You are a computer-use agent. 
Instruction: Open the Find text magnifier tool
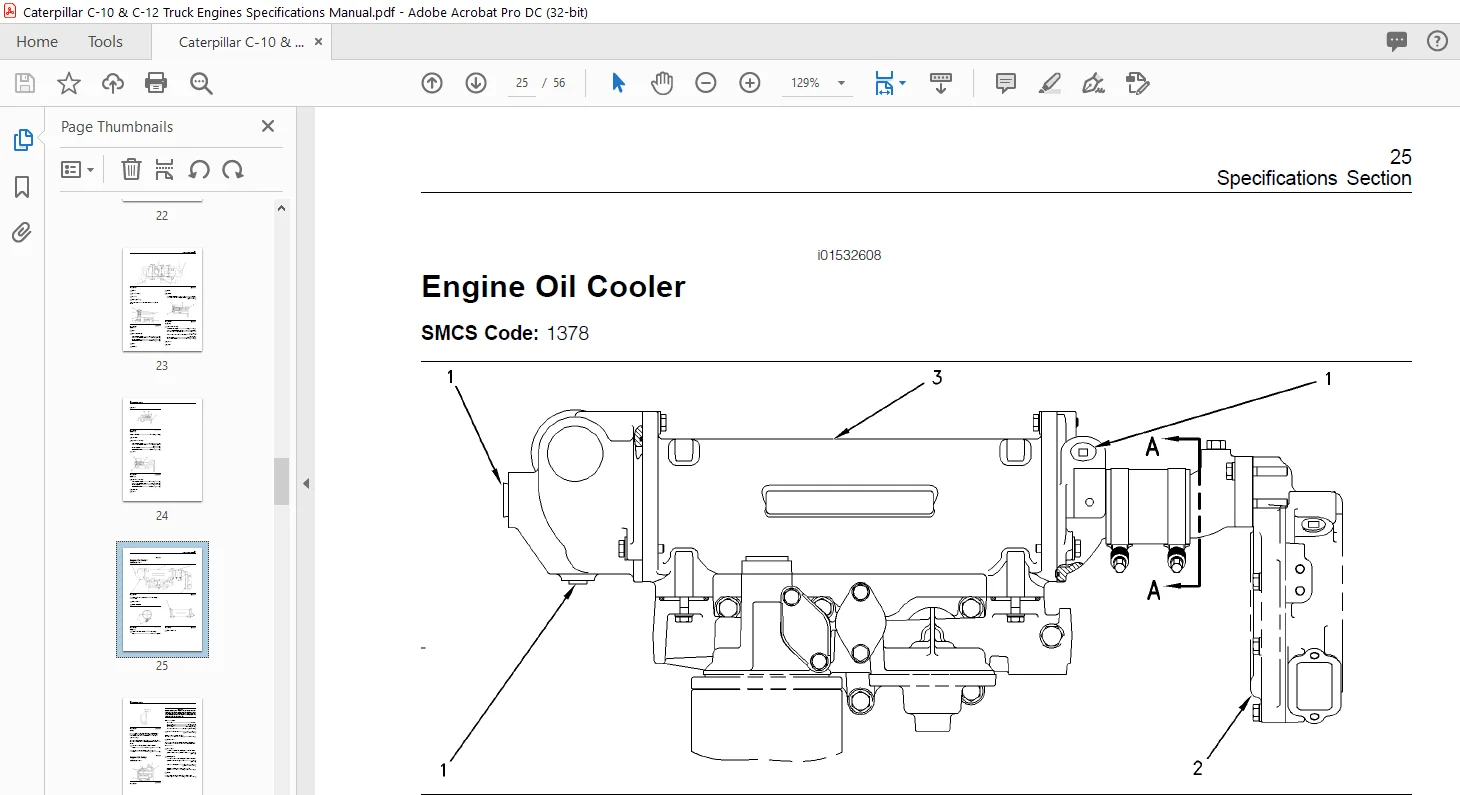click(x=201, y=83)
